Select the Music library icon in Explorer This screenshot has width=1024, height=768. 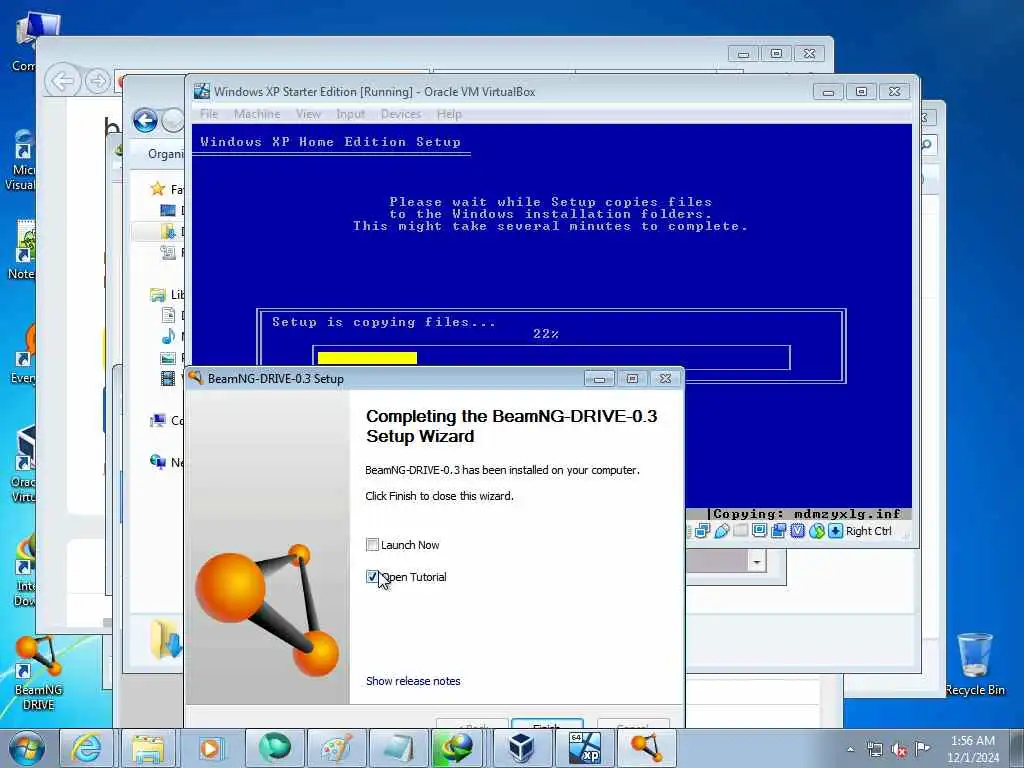[168, 336]
